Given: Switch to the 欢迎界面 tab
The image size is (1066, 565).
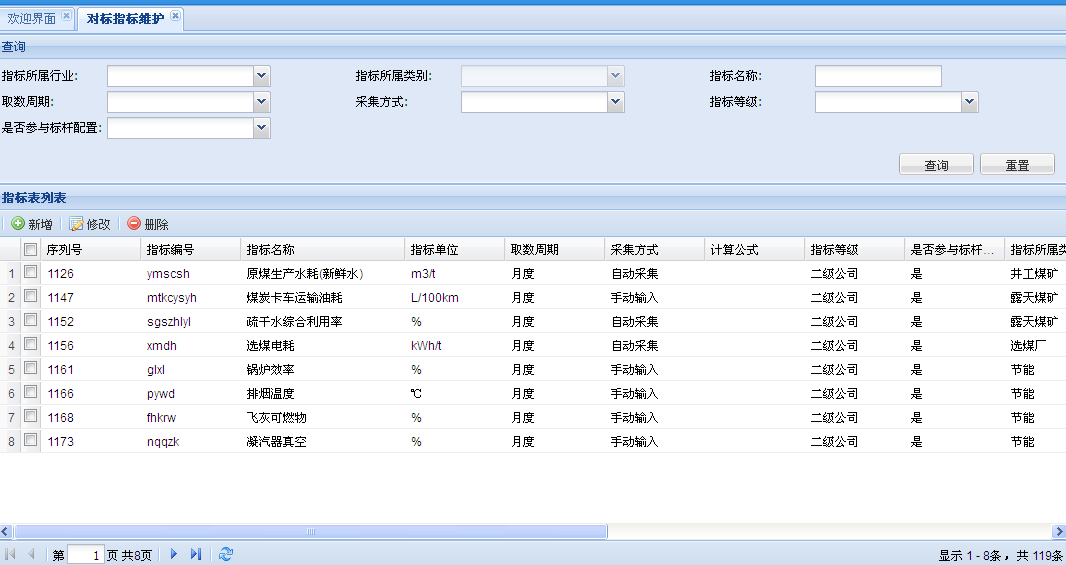Looking at the screenshot, I should pyautogui.click(x=32, y=18).
